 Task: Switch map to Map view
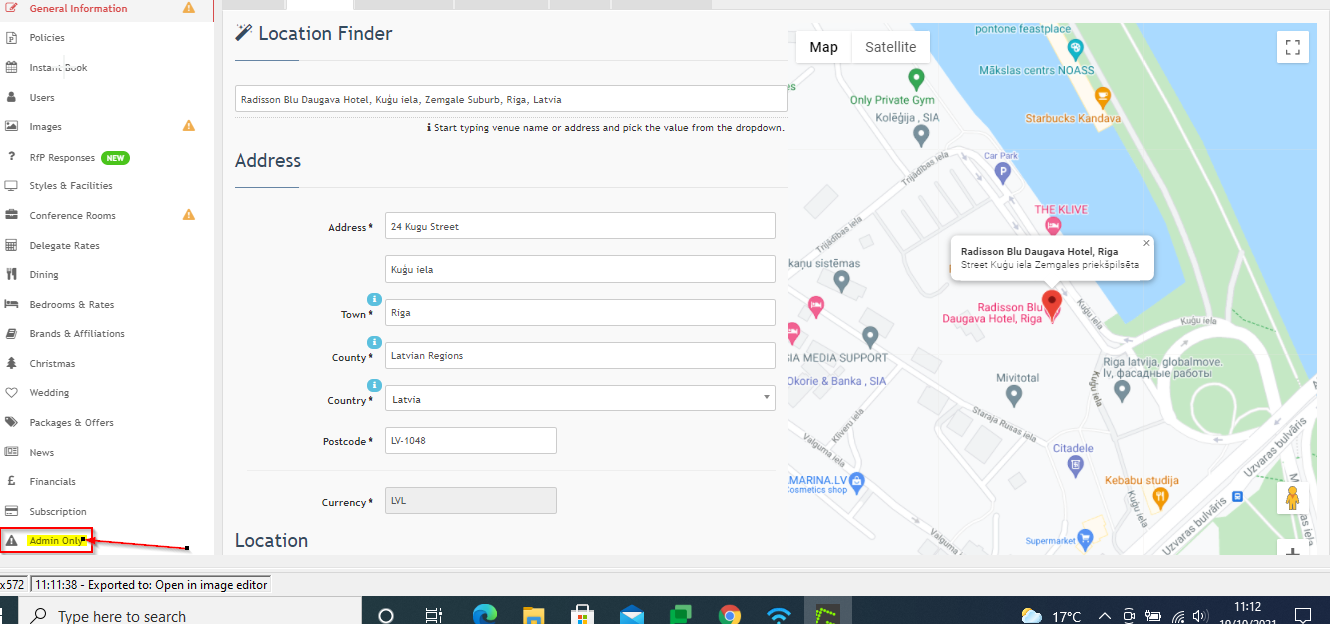point(824,47)
